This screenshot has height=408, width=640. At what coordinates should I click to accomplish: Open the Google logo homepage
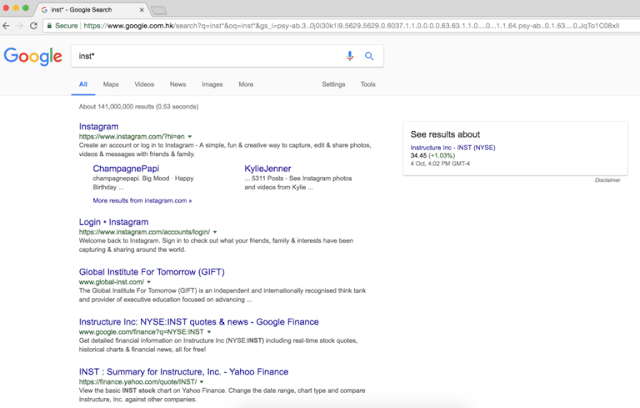click(x=33, y=56)
